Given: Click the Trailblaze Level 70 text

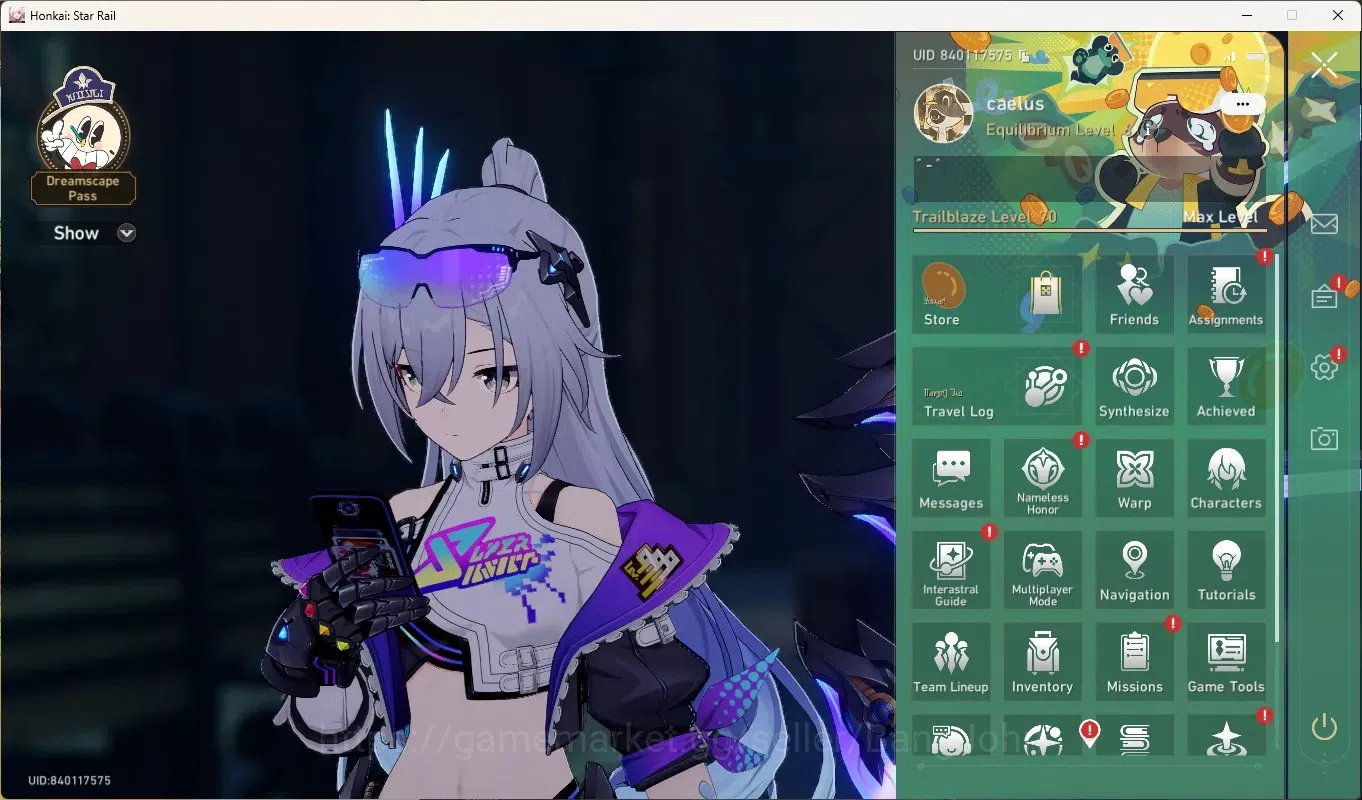Looking at the screenshot, I should click(x=985, y=217).
